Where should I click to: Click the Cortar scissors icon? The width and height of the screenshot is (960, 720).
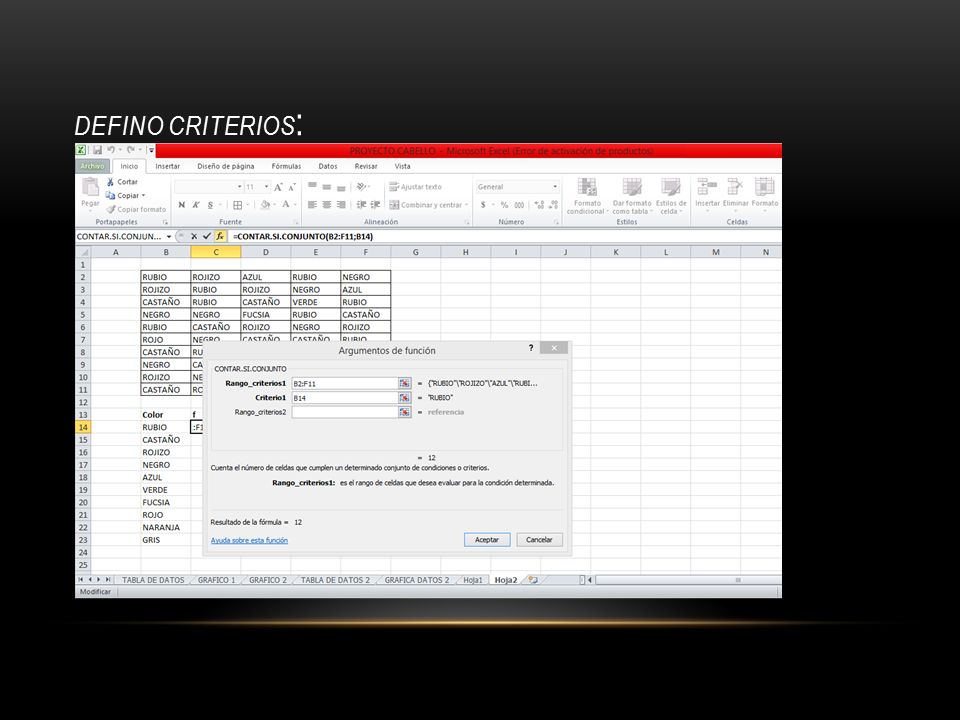[x=110, y=182]
